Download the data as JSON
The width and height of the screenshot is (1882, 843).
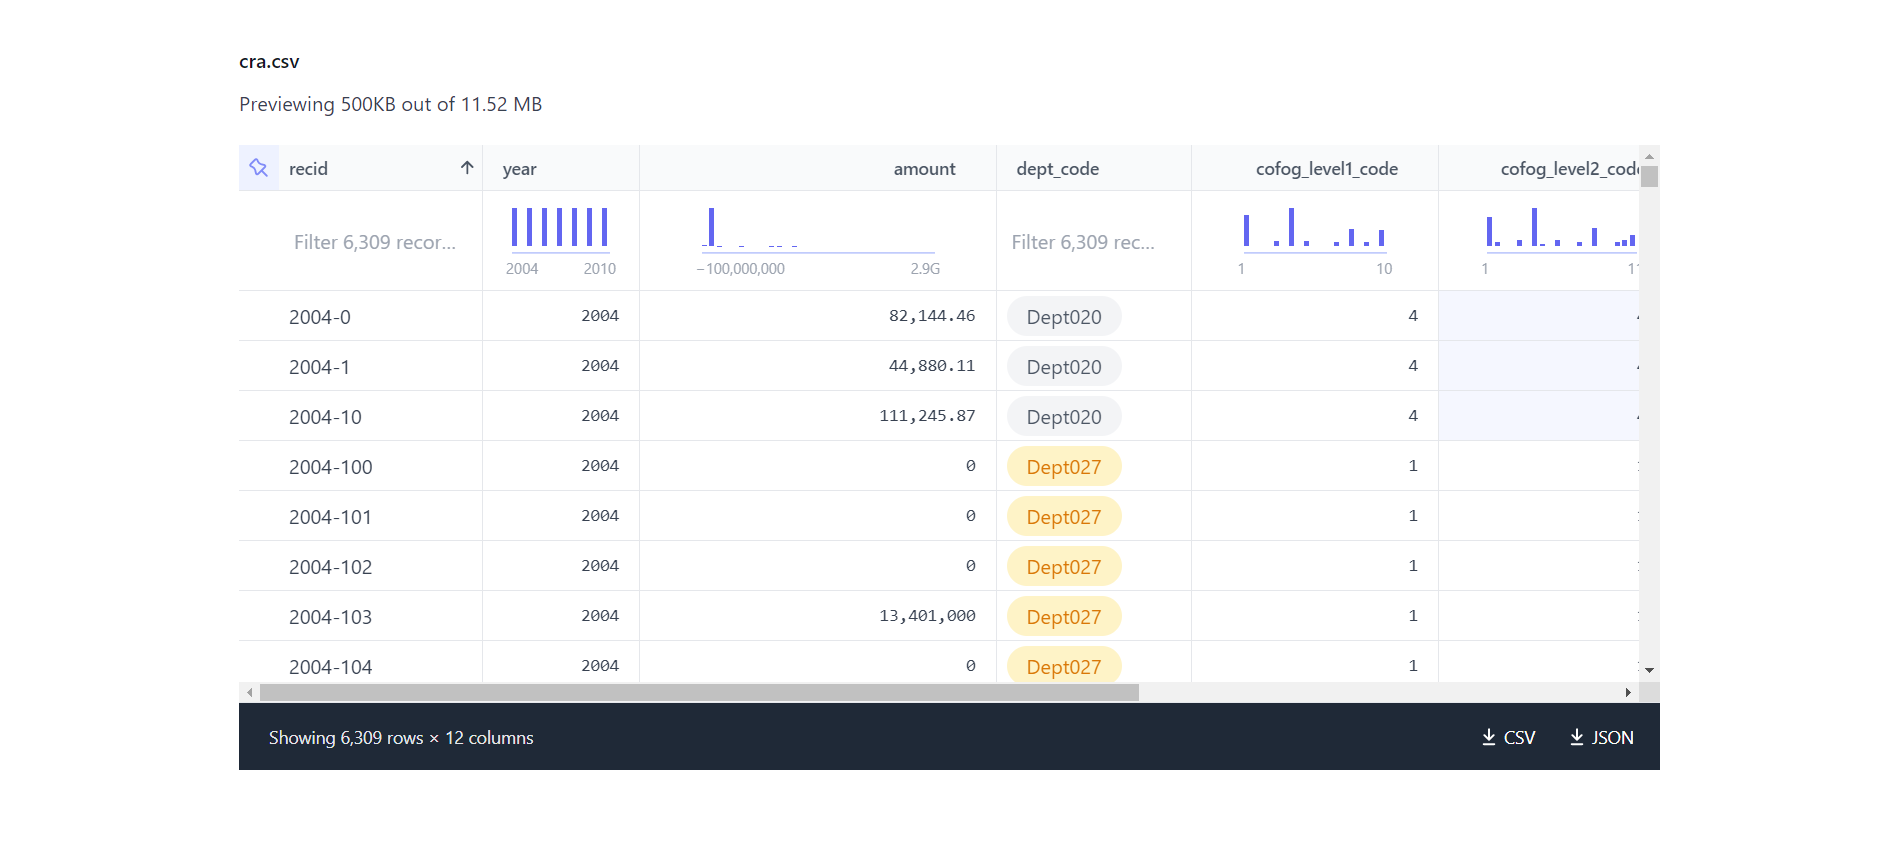point(1601,737)
